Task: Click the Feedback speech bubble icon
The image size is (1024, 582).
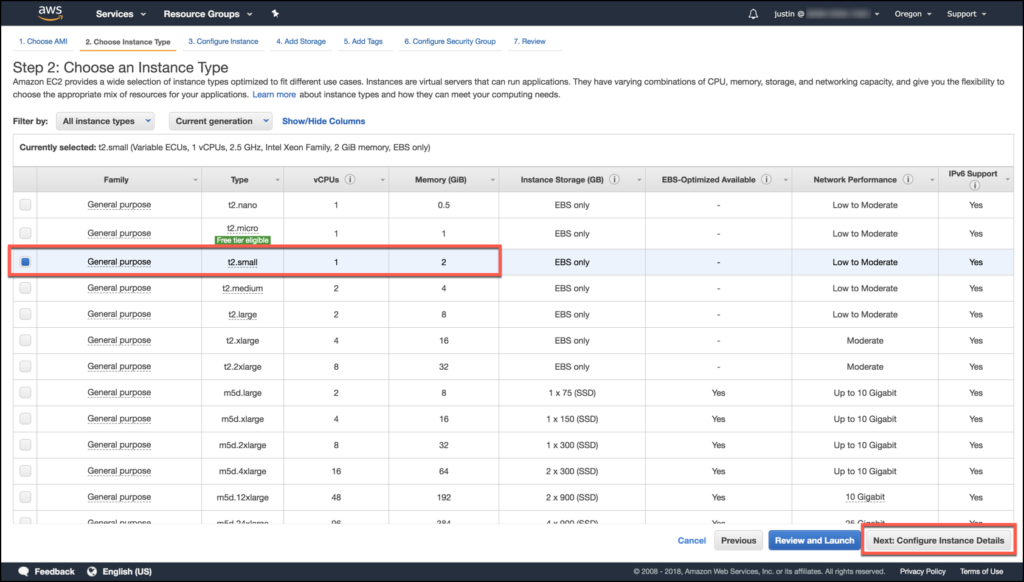Action: [24, 572]
